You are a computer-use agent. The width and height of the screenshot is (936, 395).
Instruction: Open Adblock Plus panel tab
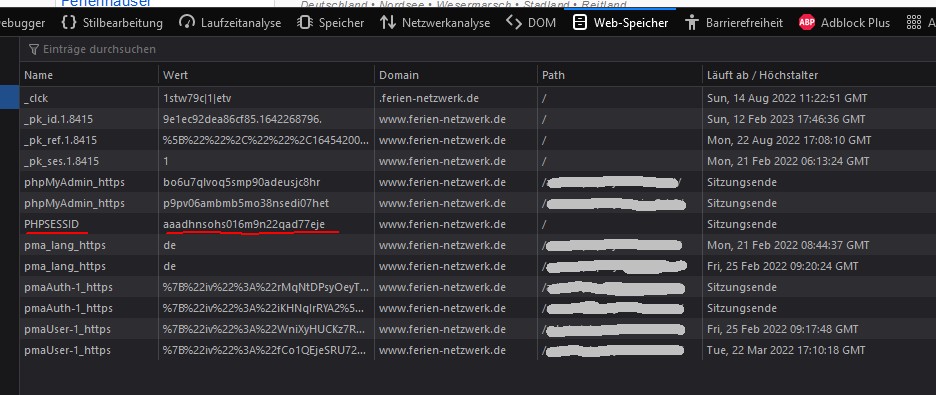pyautogui.click(x=844, y=23)
